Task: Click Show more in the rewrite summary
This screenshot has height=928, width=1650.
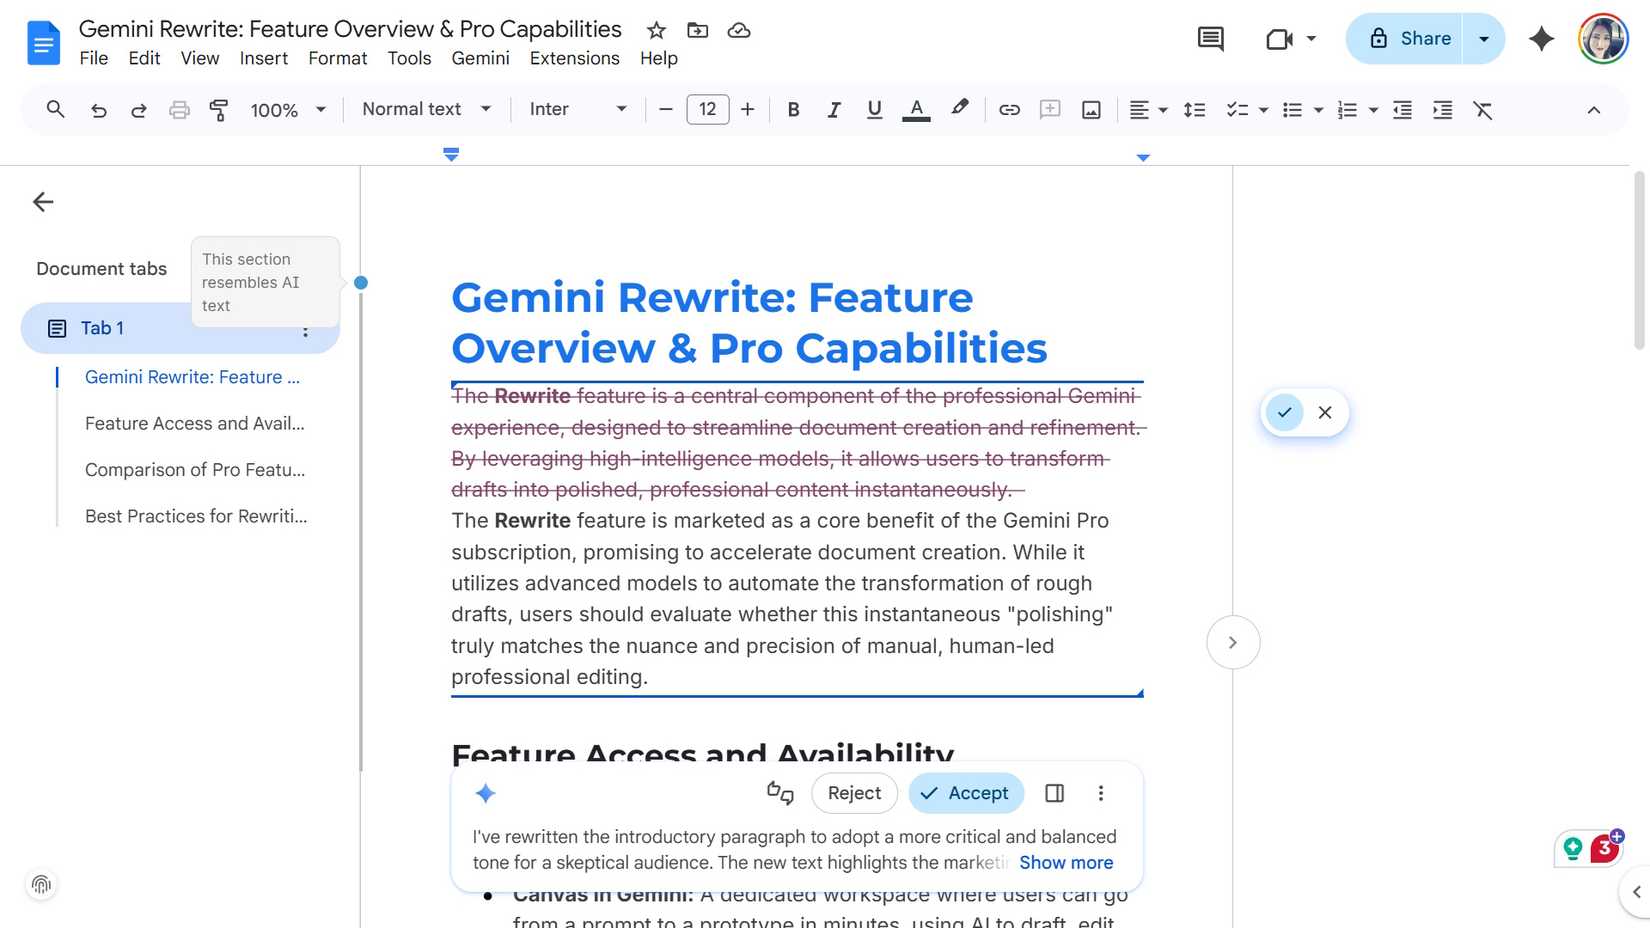Action: pos(1065,862)
